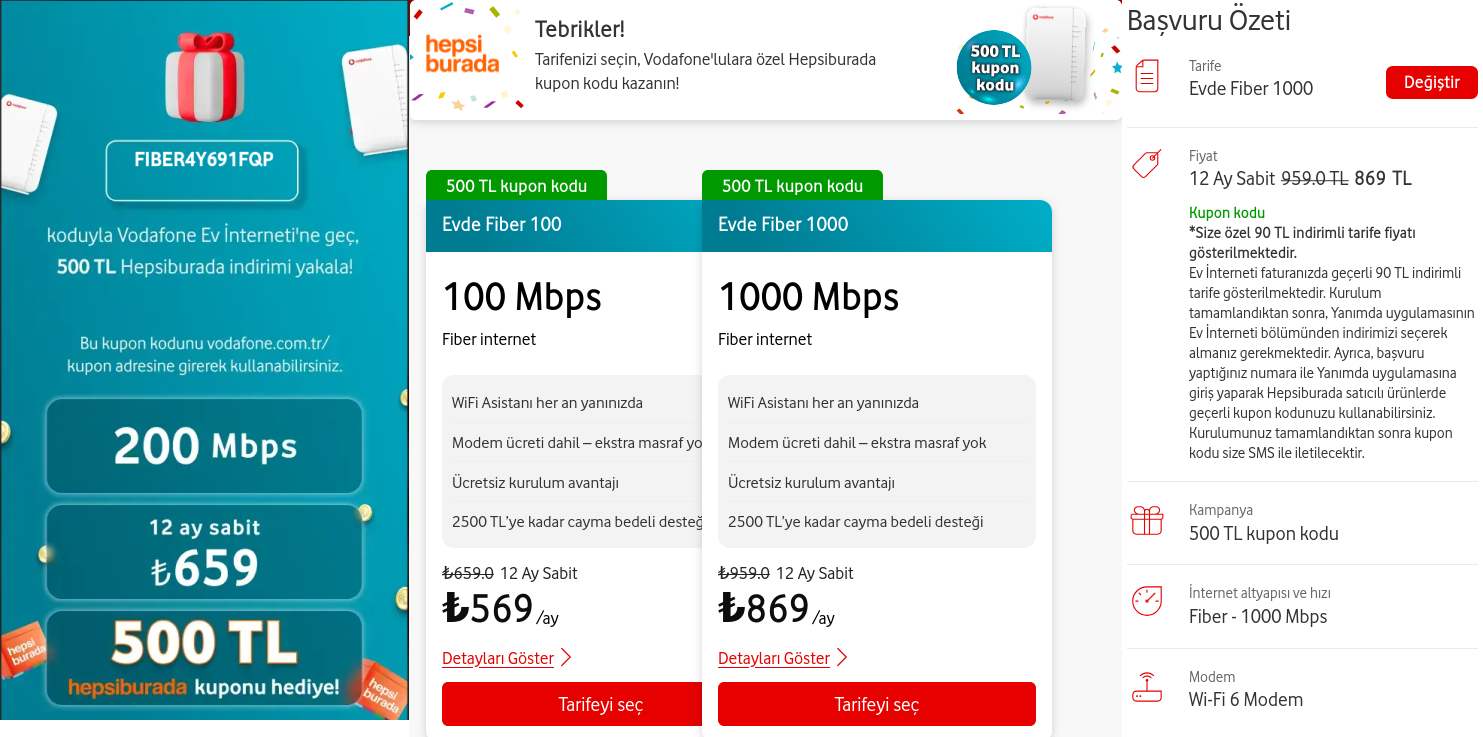Image resolution: width=1483 pixels, height=737 pixels.
Task: Click the Evde Fiber 1000 card header
Action: coord(876,225)
